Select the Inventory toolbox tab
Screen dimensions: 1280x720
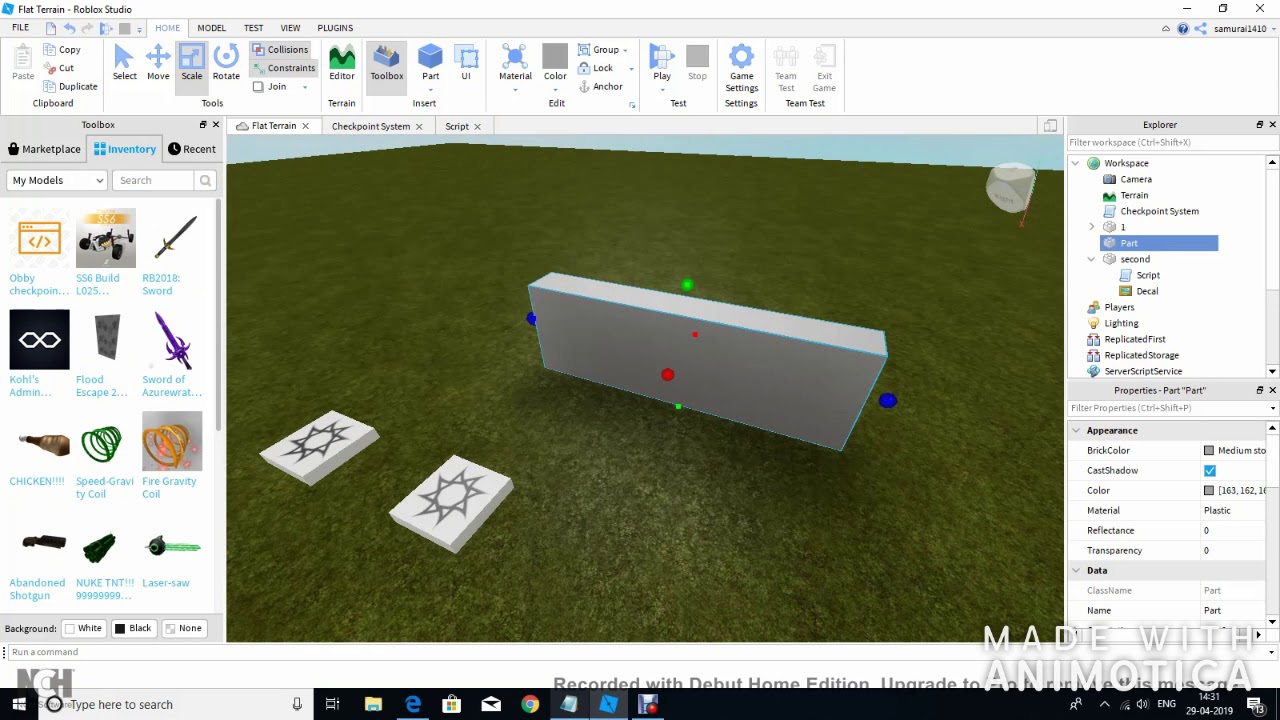click(x=125, y=149)
